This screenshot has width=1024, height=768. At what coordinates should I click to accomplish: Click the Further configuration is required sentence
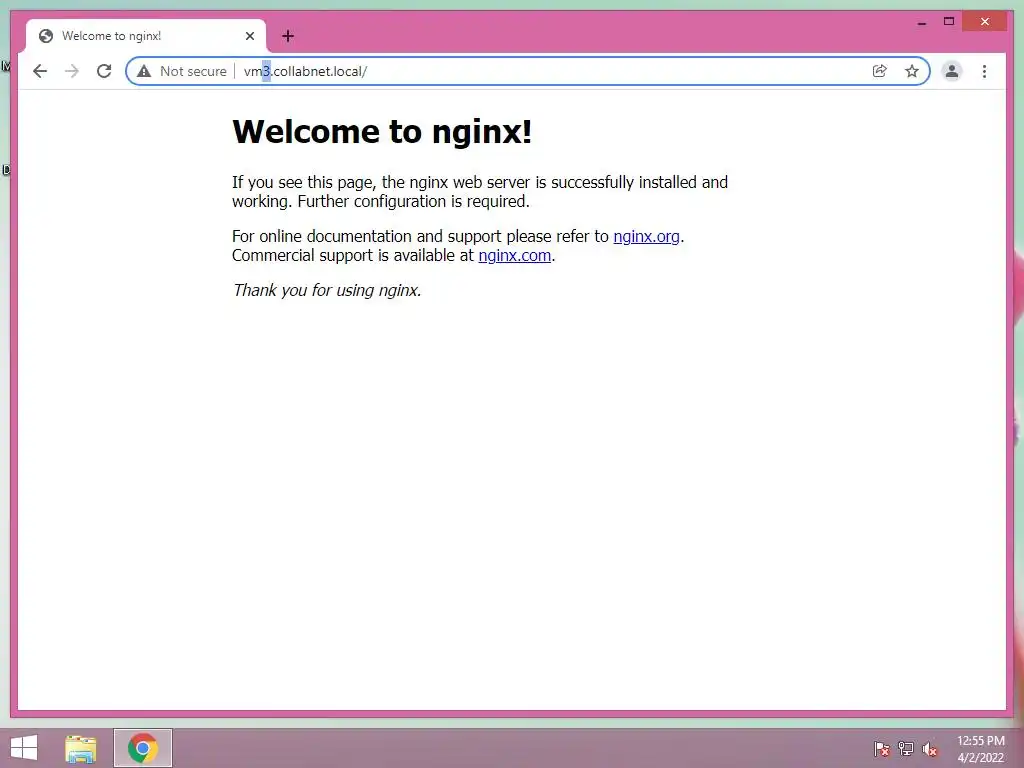pos(413,201)
